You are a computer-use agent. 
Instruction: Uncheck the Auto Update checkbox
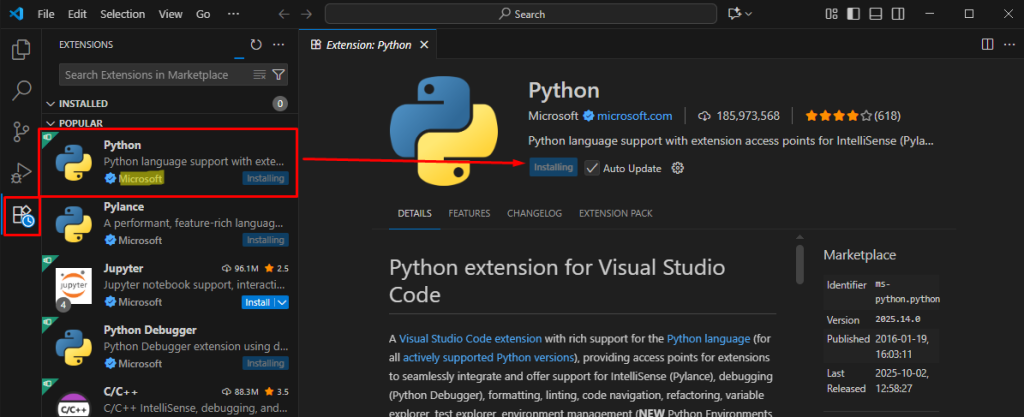click(592, 168)
